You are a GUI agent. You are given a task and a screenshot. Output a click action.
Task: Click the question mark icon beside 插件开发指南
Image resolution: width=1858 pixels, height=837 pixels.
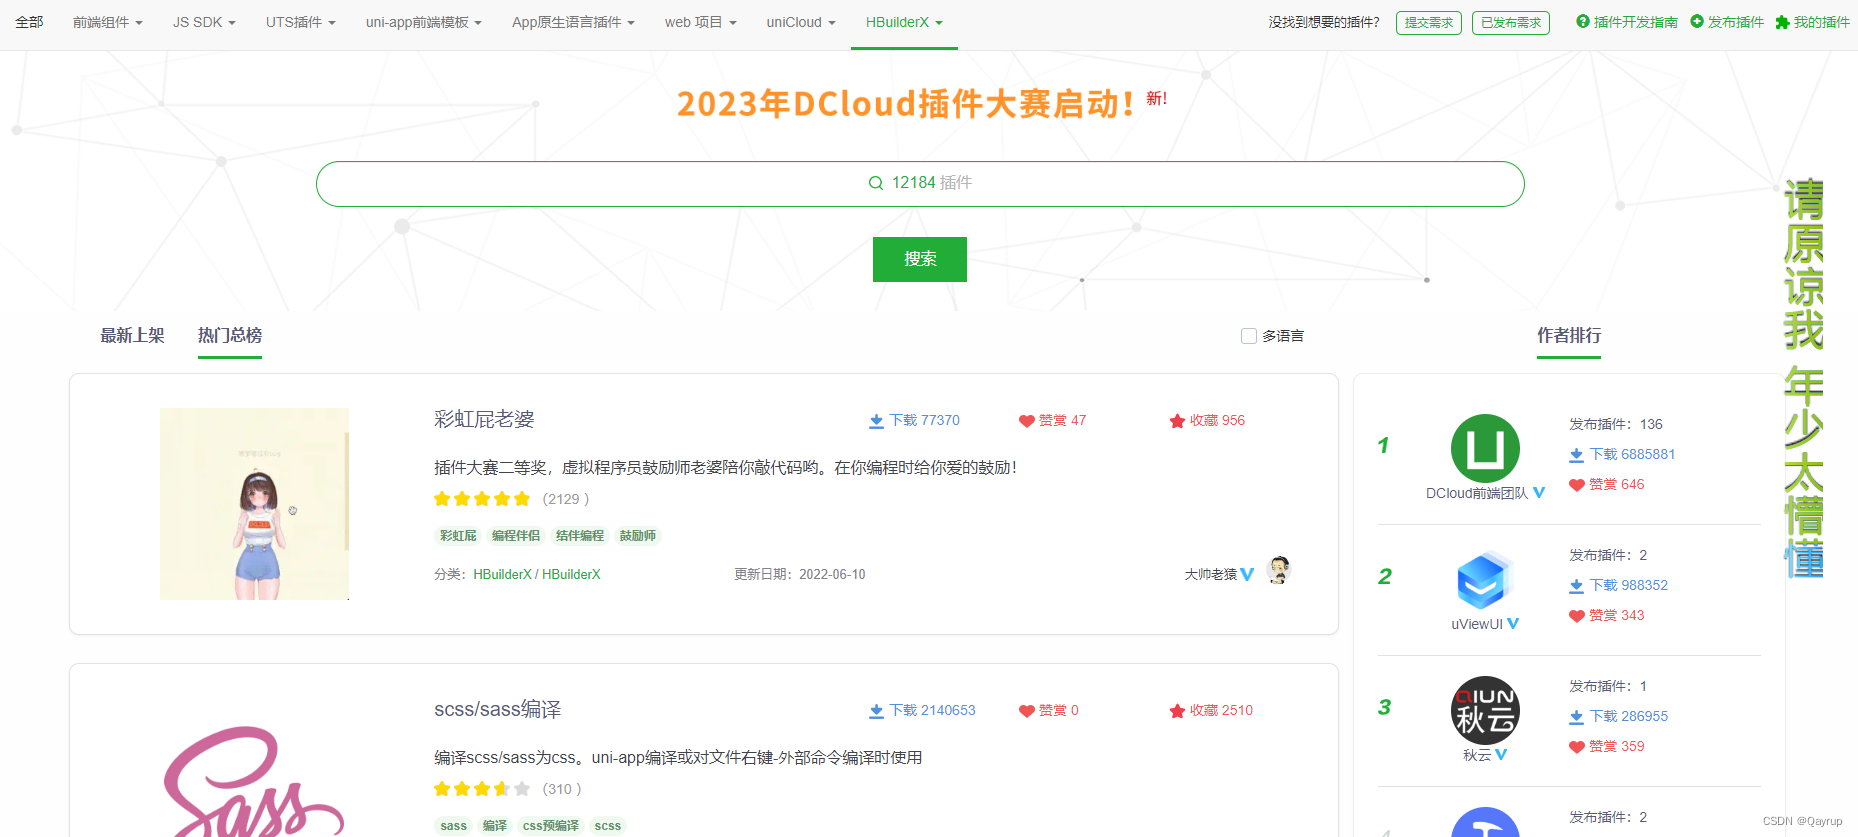[x=1583, y=21]
